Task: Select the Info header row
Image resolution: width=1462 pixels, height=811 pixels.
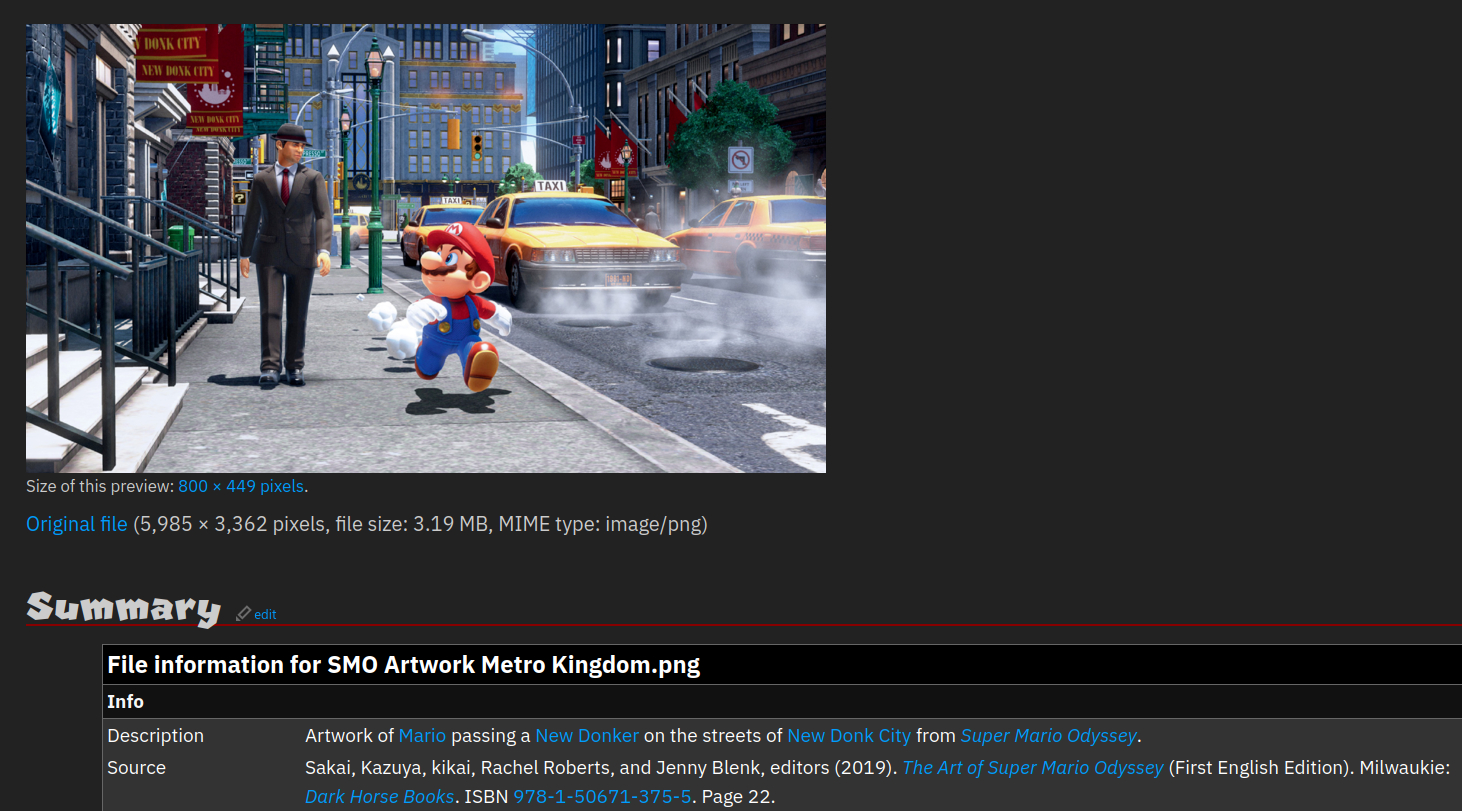Action: coord(126,702)
